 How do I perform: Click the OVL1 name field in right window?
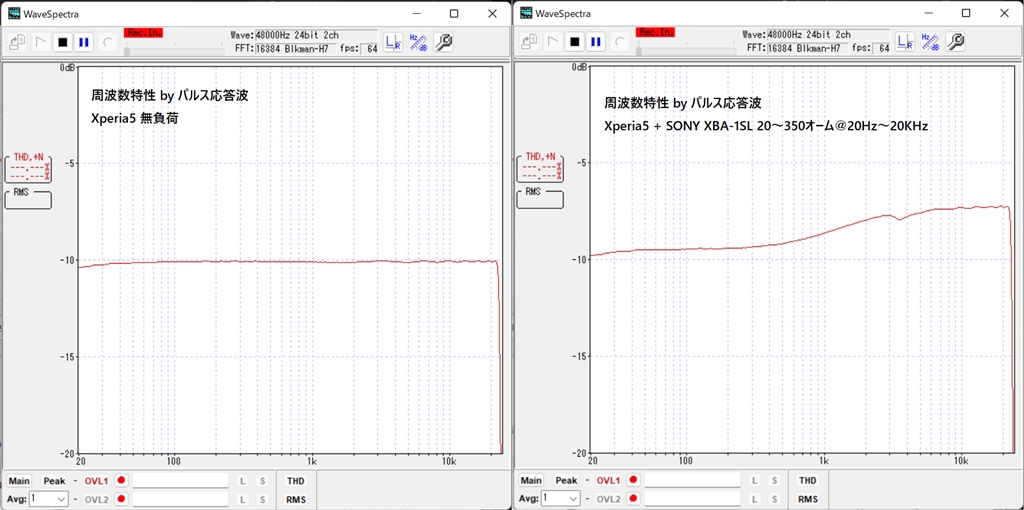pos(692,481)
